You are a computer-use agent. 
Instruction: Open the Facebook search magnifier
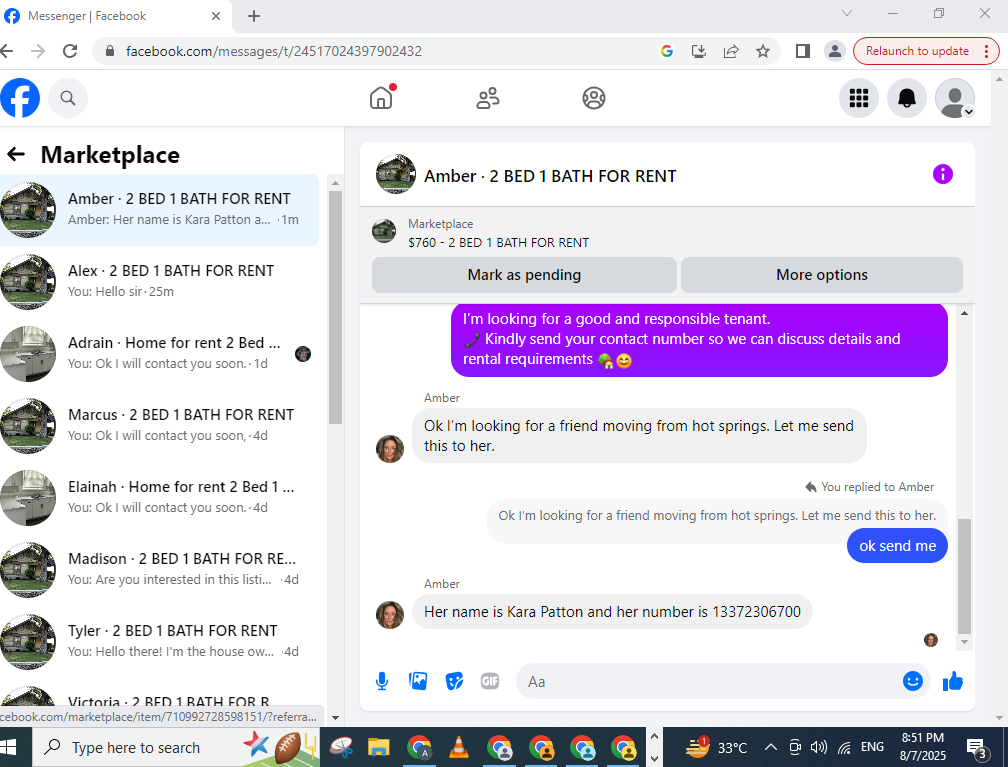click(68, 98)
